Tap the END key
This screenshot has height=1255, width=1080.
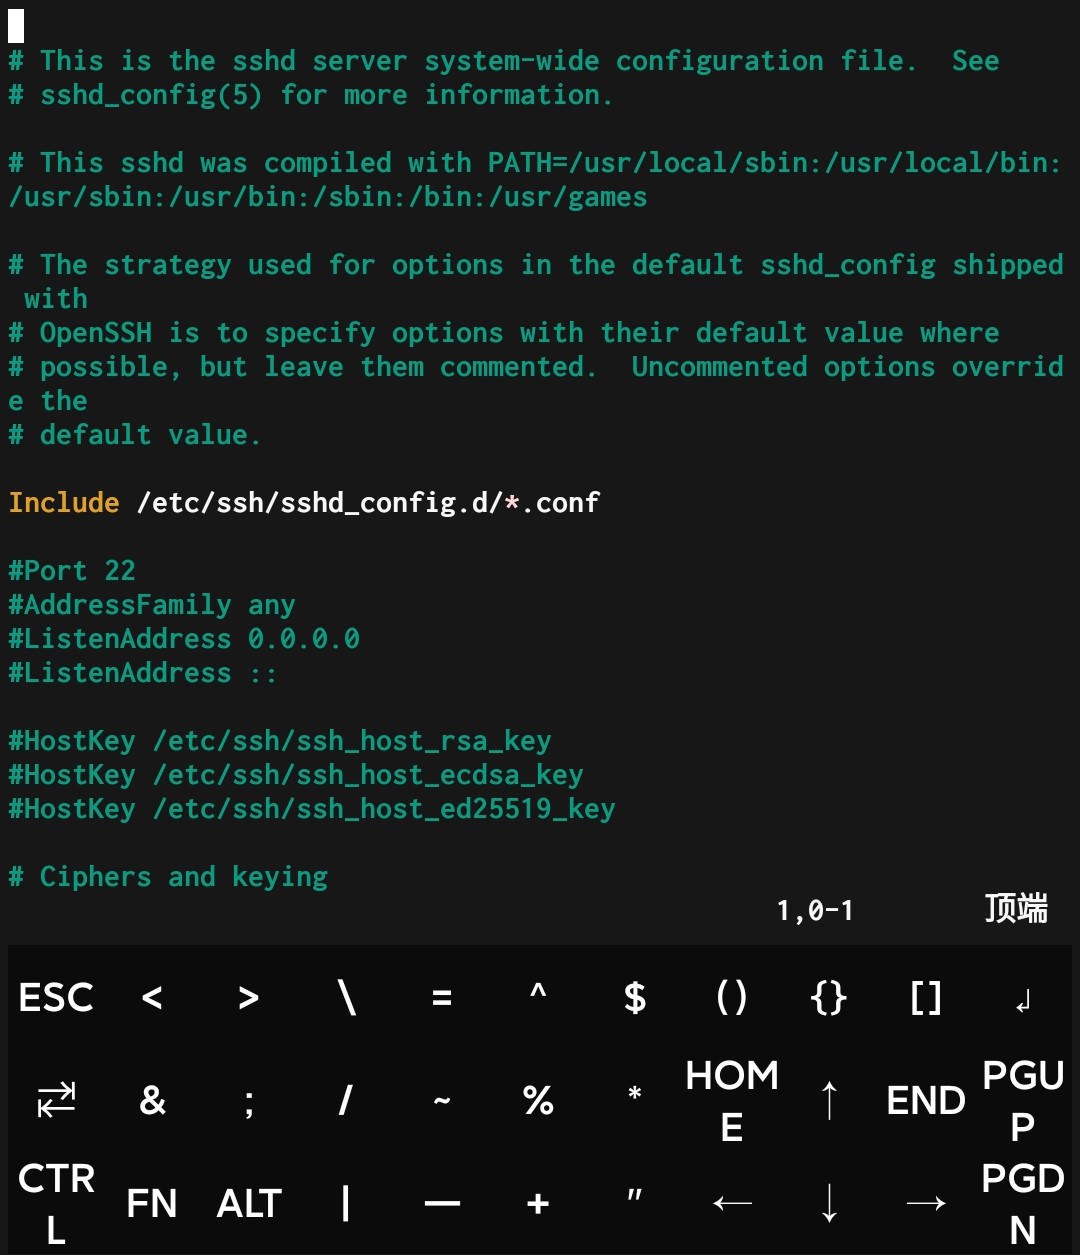pyautogui.click(x=926, y=1100)
